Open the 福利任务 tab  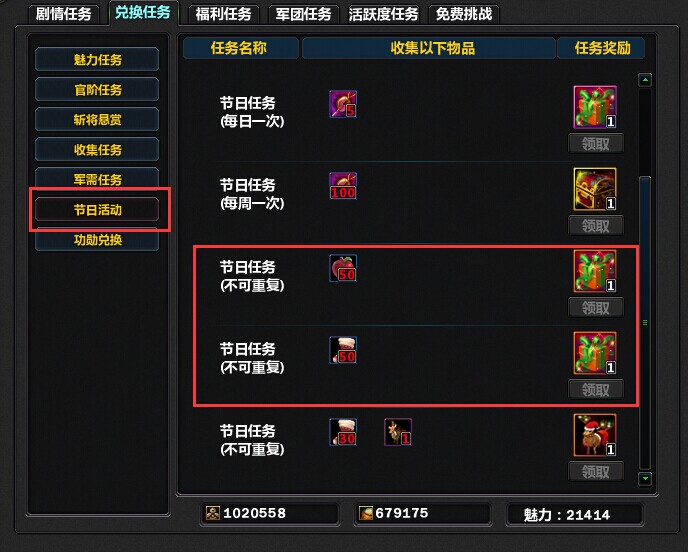(x=223, y=14)
